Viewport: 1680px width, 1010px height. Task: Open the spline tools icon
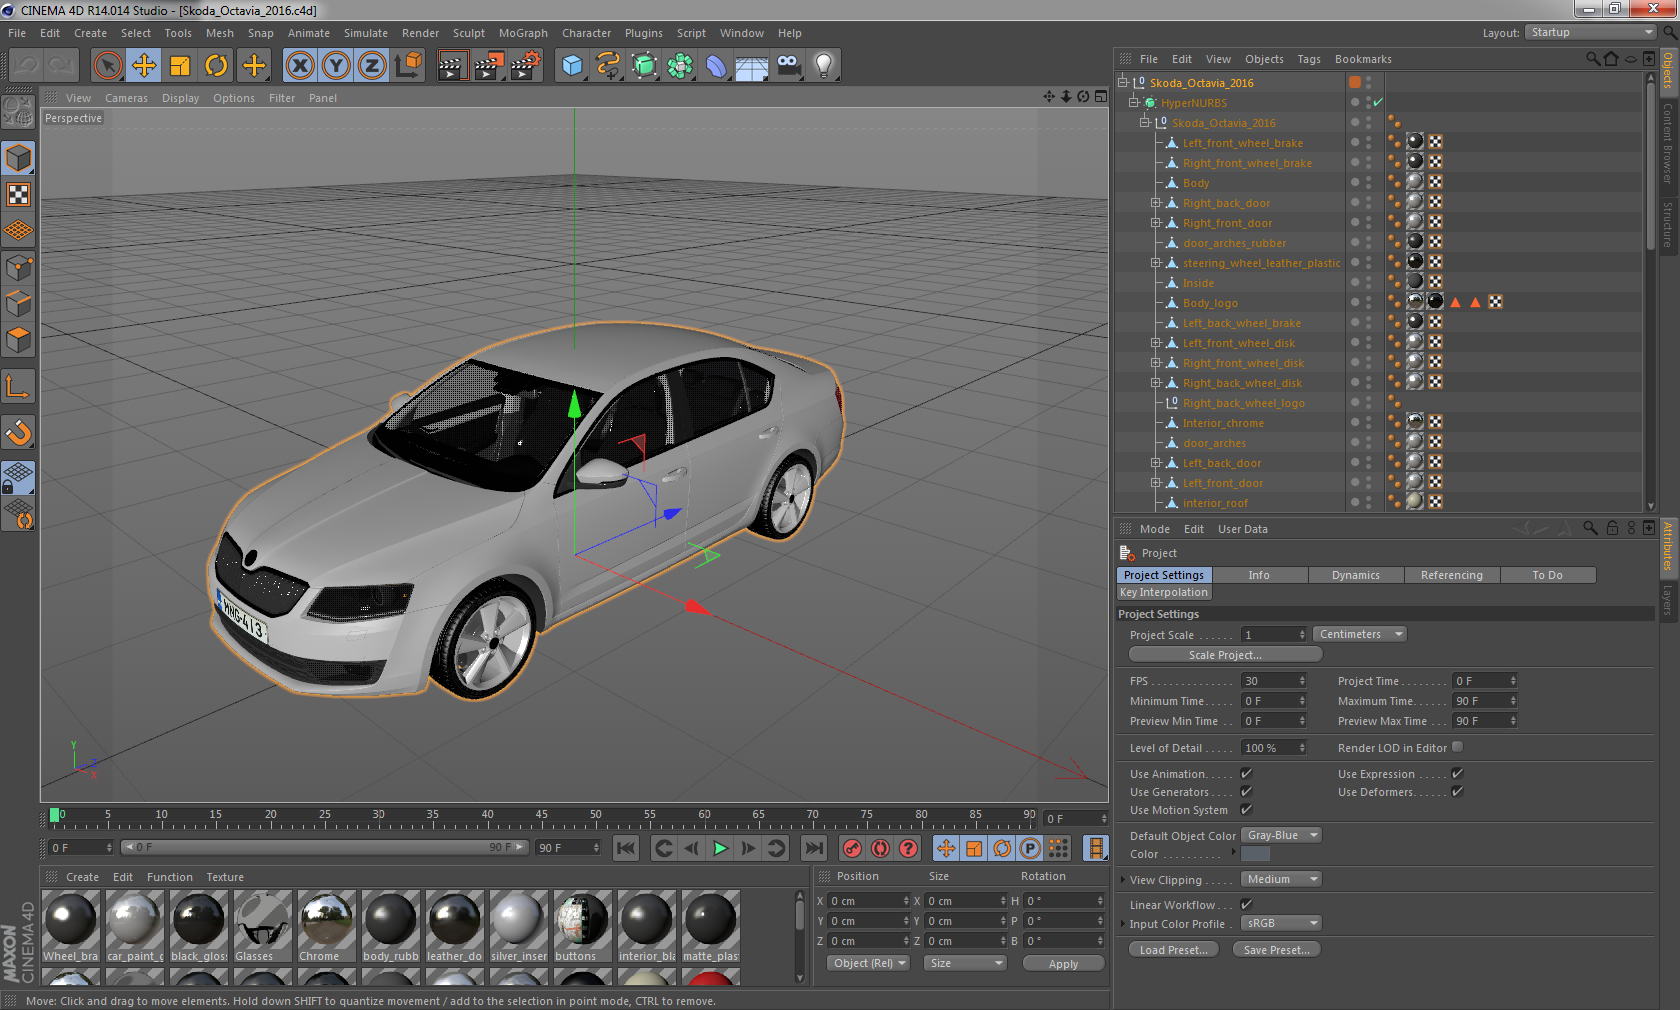tap(608, 66)
